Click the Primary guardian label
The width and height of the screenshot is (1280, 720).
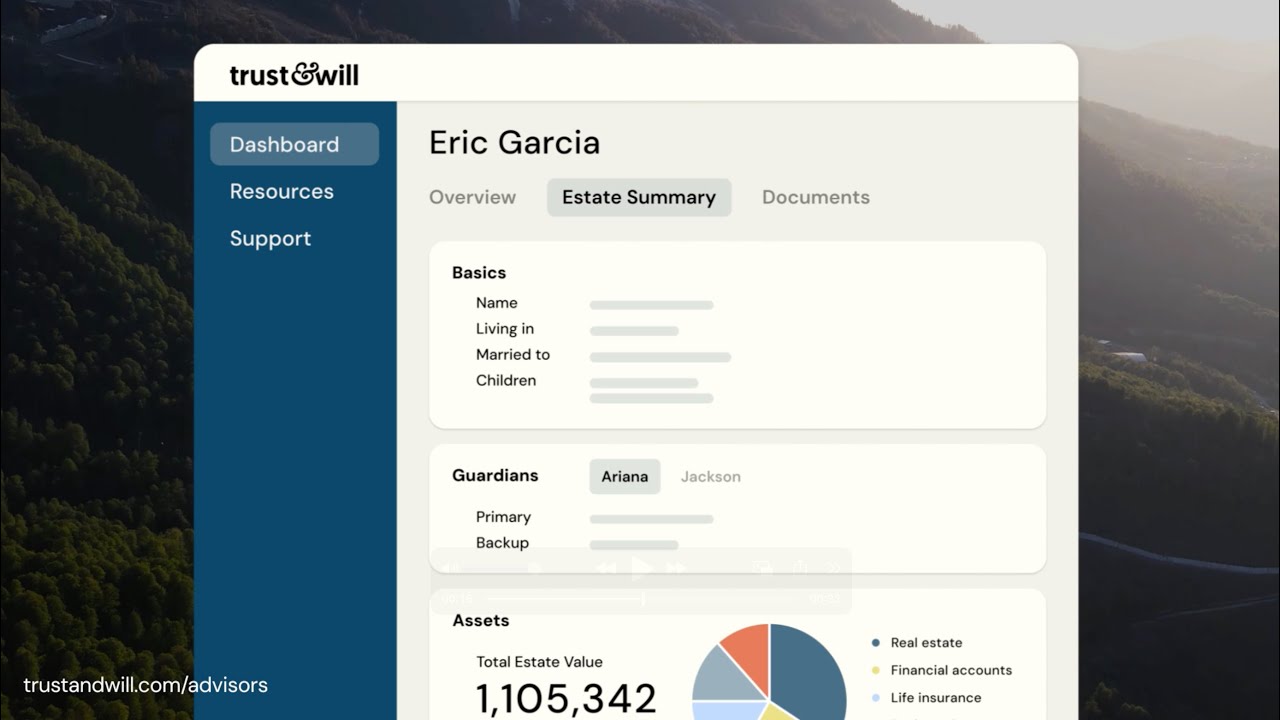(x=503, y=517)
